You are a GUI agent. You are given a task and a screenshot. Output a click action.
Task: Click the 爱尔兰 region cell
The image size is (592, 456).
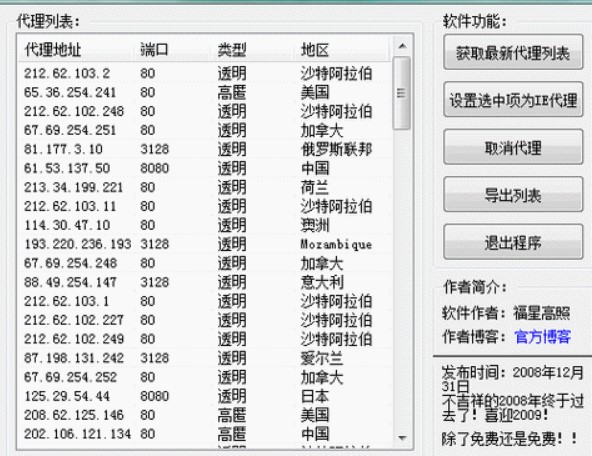click(x=322, y=358)
